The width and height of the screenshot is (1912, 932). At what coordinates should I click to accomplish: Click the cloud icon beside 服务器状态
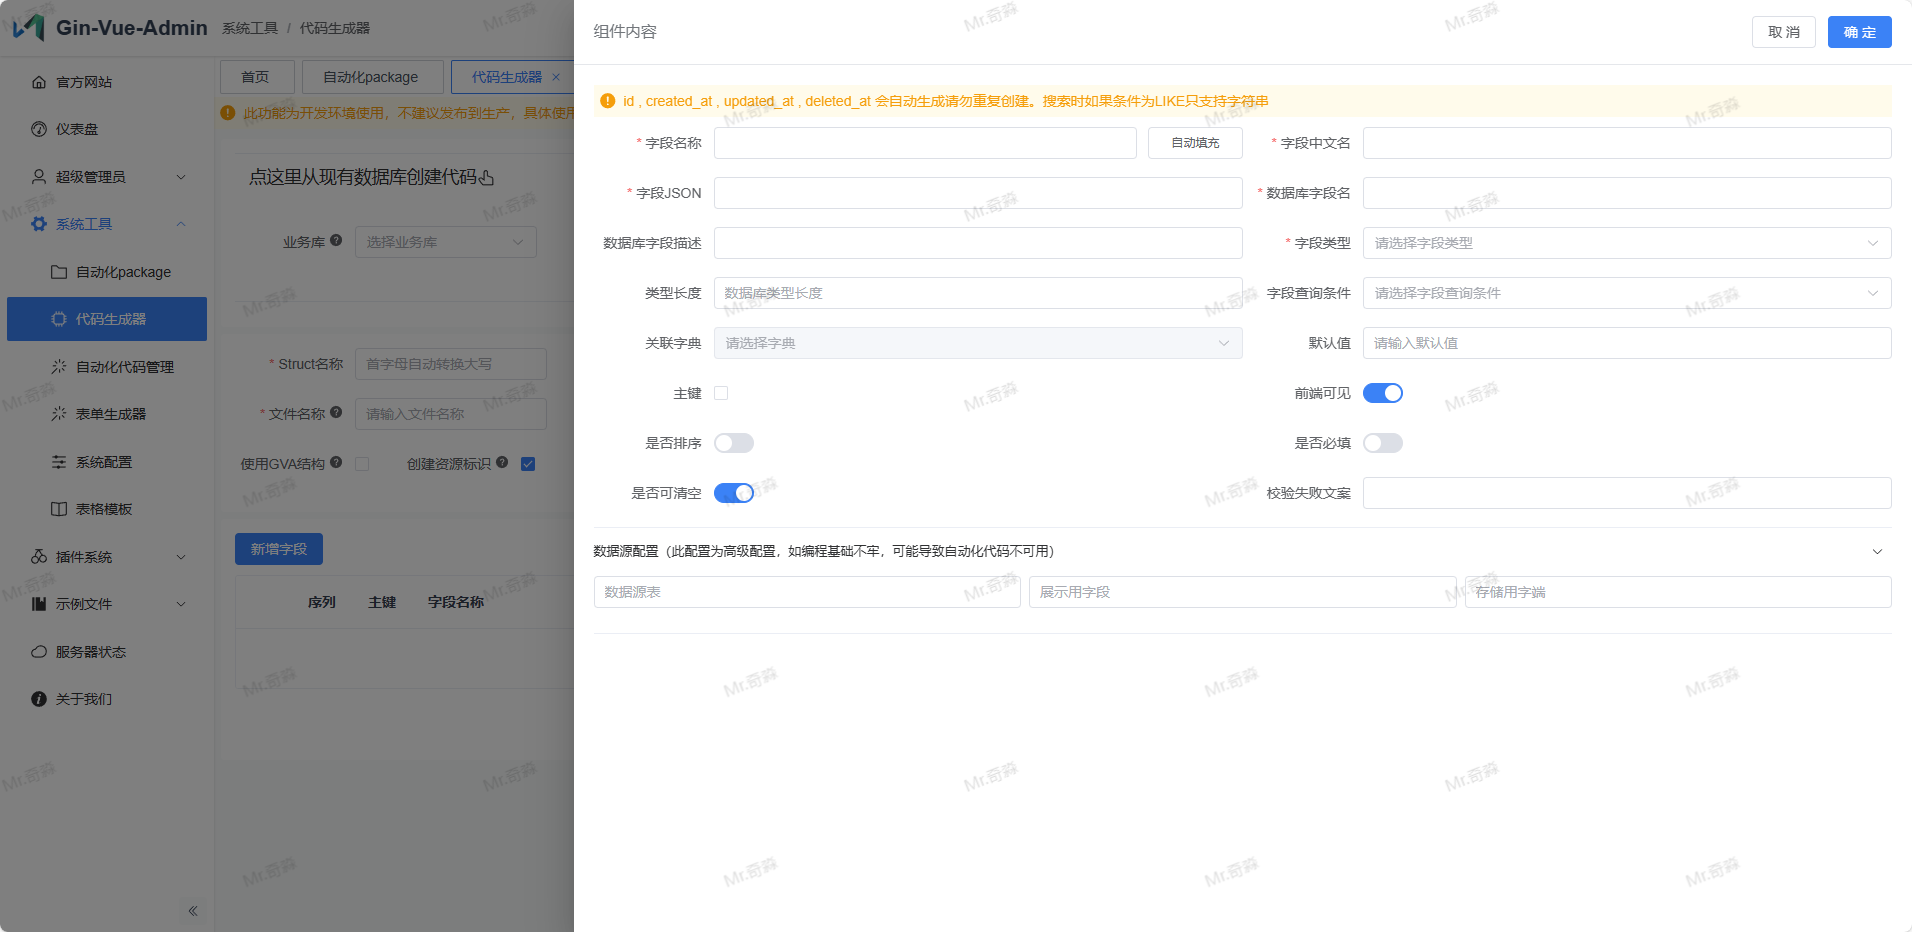click(39, 652)
